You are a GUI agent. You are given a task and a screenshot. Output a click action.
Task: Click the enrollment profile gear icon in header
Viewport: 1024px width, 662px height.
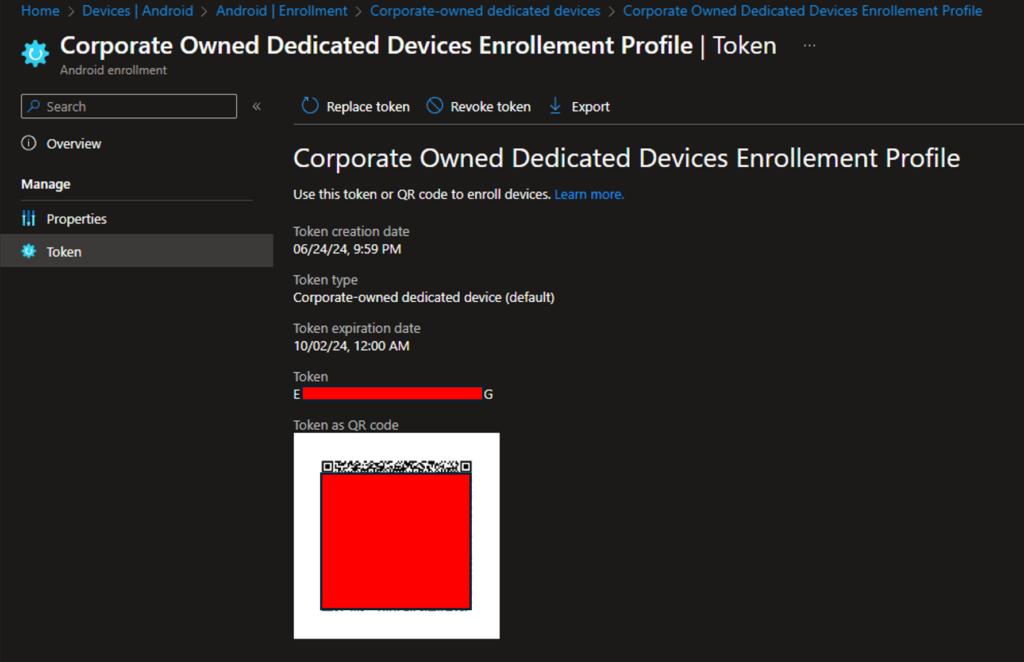(35, 53)
